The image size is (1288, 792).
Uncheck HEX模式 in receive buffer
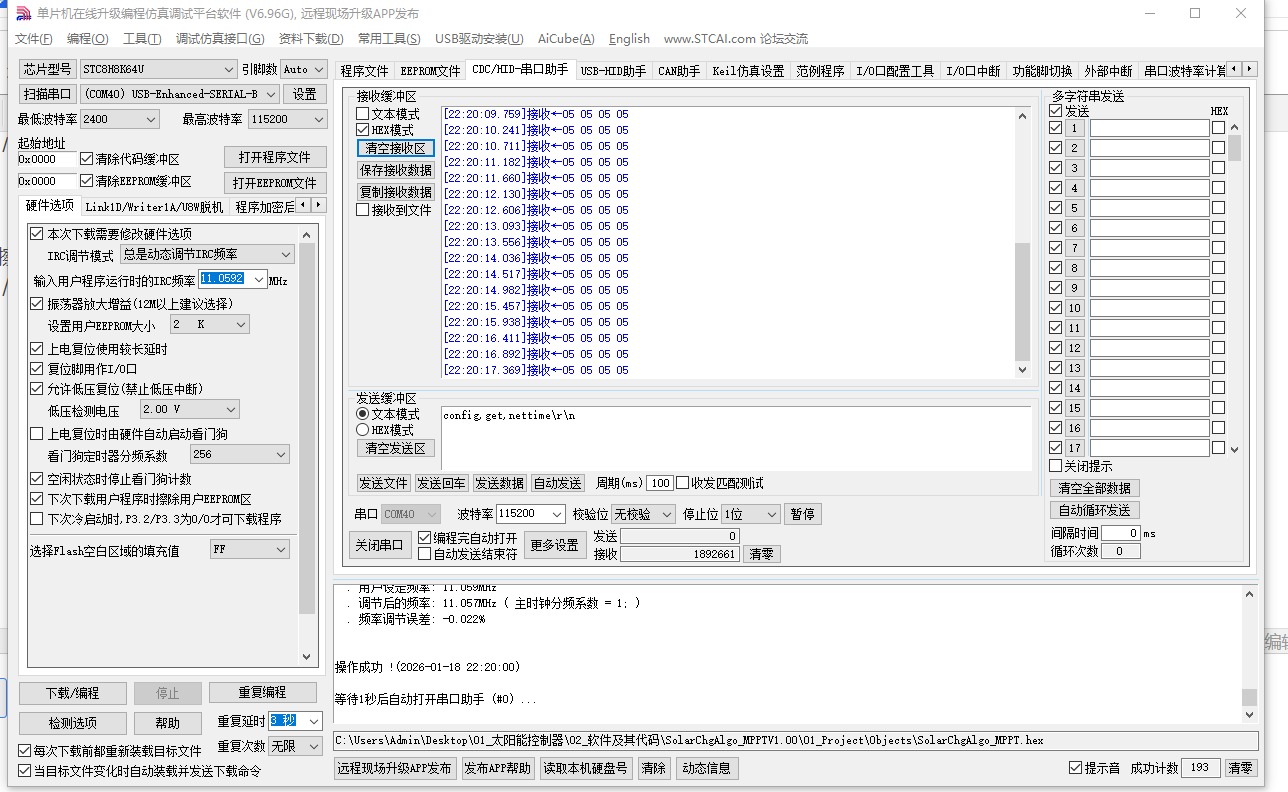click(363, 130)
